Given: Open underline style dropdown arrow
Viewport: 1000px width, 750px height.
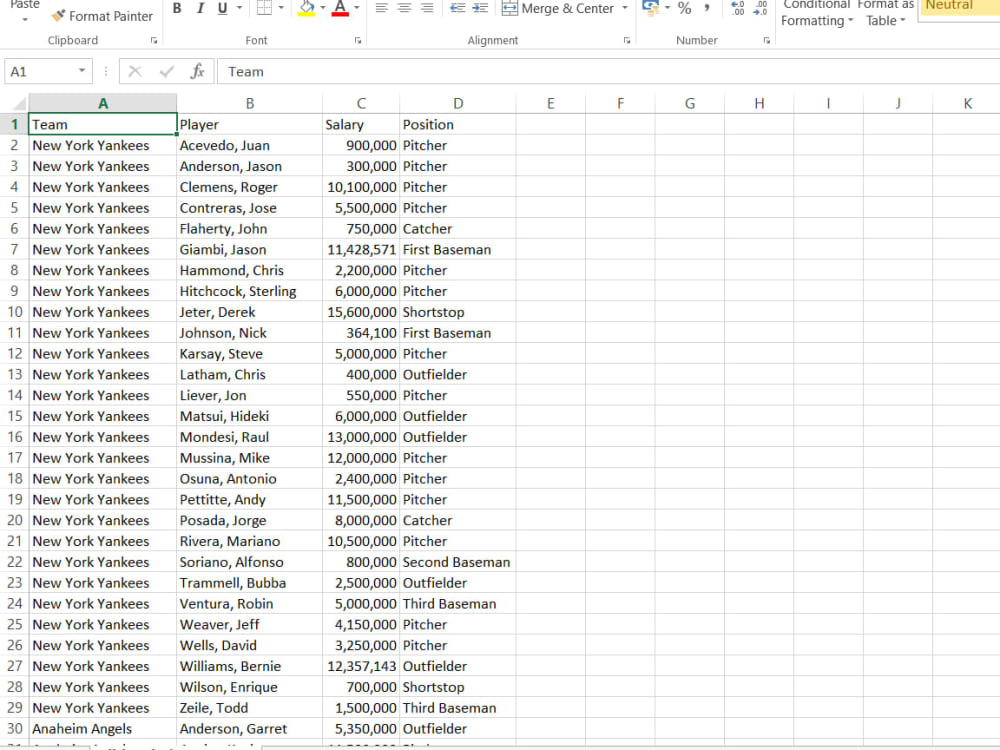Looking at the screenshot, I should coord(240,8).
